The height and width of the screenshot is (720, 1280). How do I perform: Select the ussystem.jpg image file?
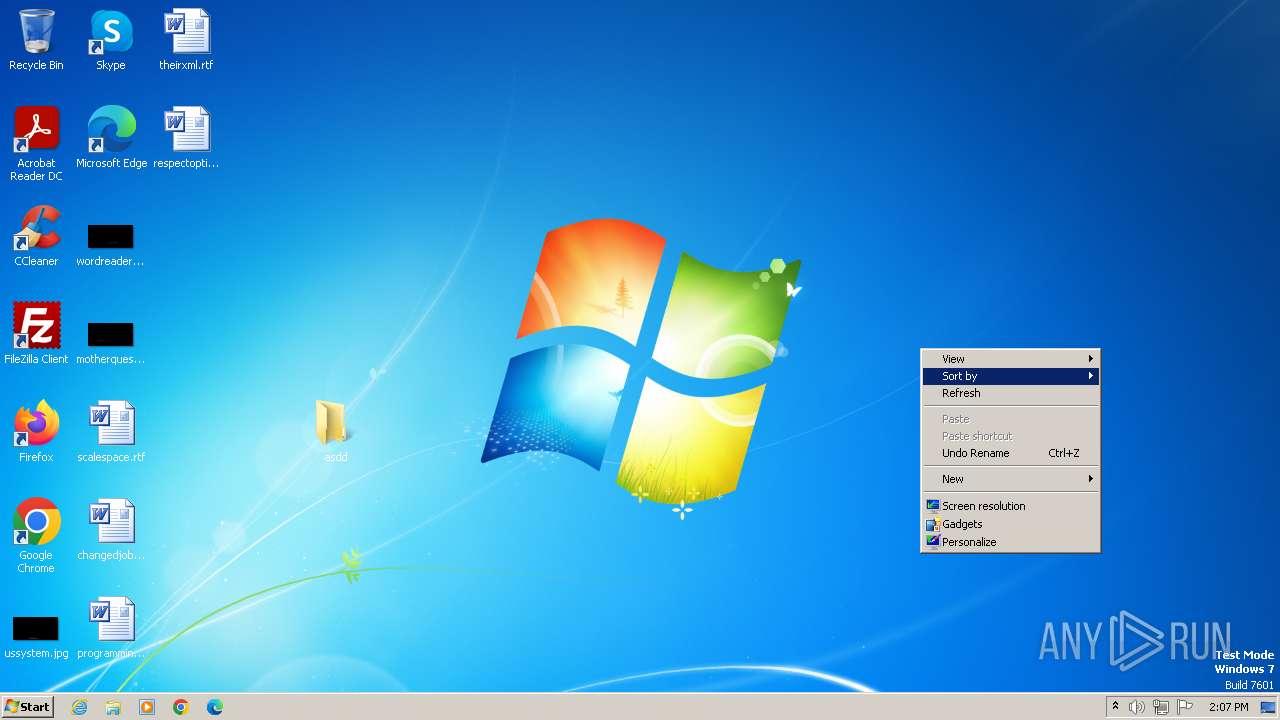[36, 636]
